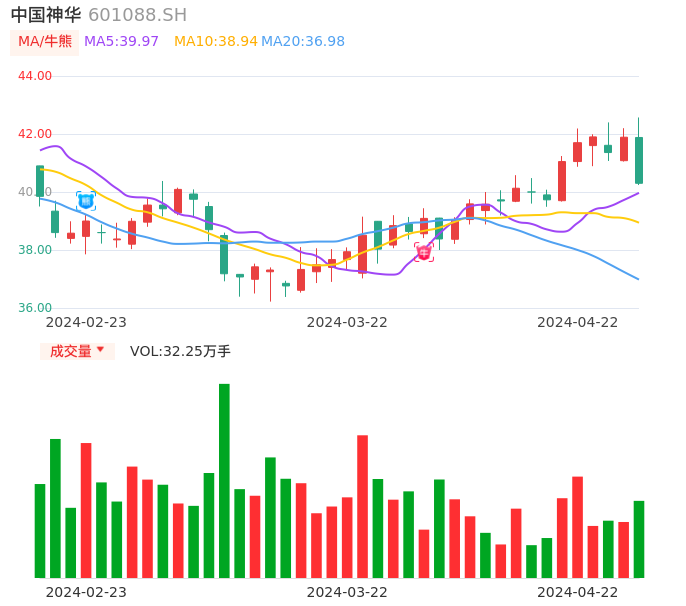This screenshot has height=606, width=686.
Task: Select the last green candlestick on the right
Action: point(638,160)
